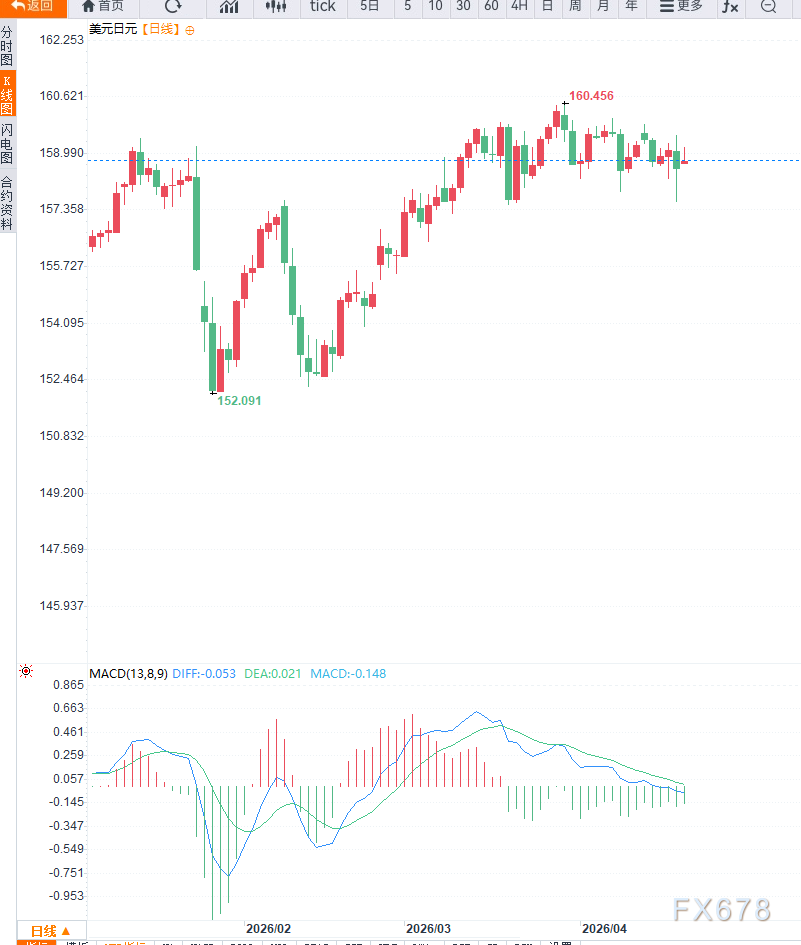Select the 4H timeframe

tap(519, 7)
